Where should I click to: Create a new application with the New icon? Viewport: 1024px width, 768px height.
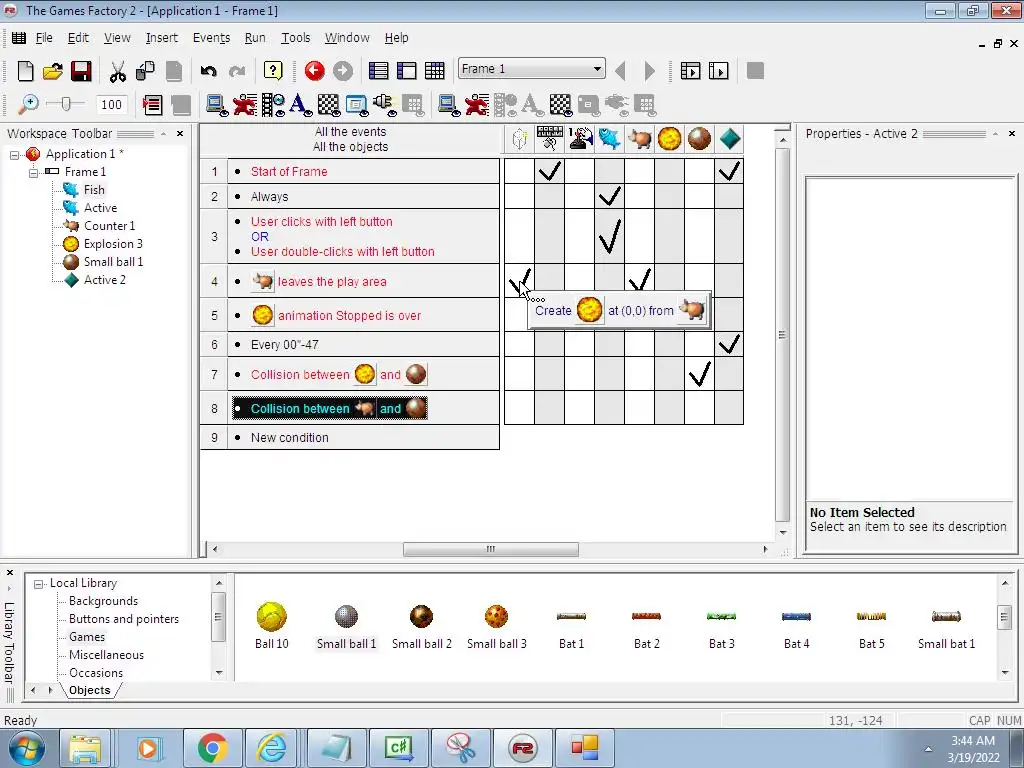click(x=25, y=71)
